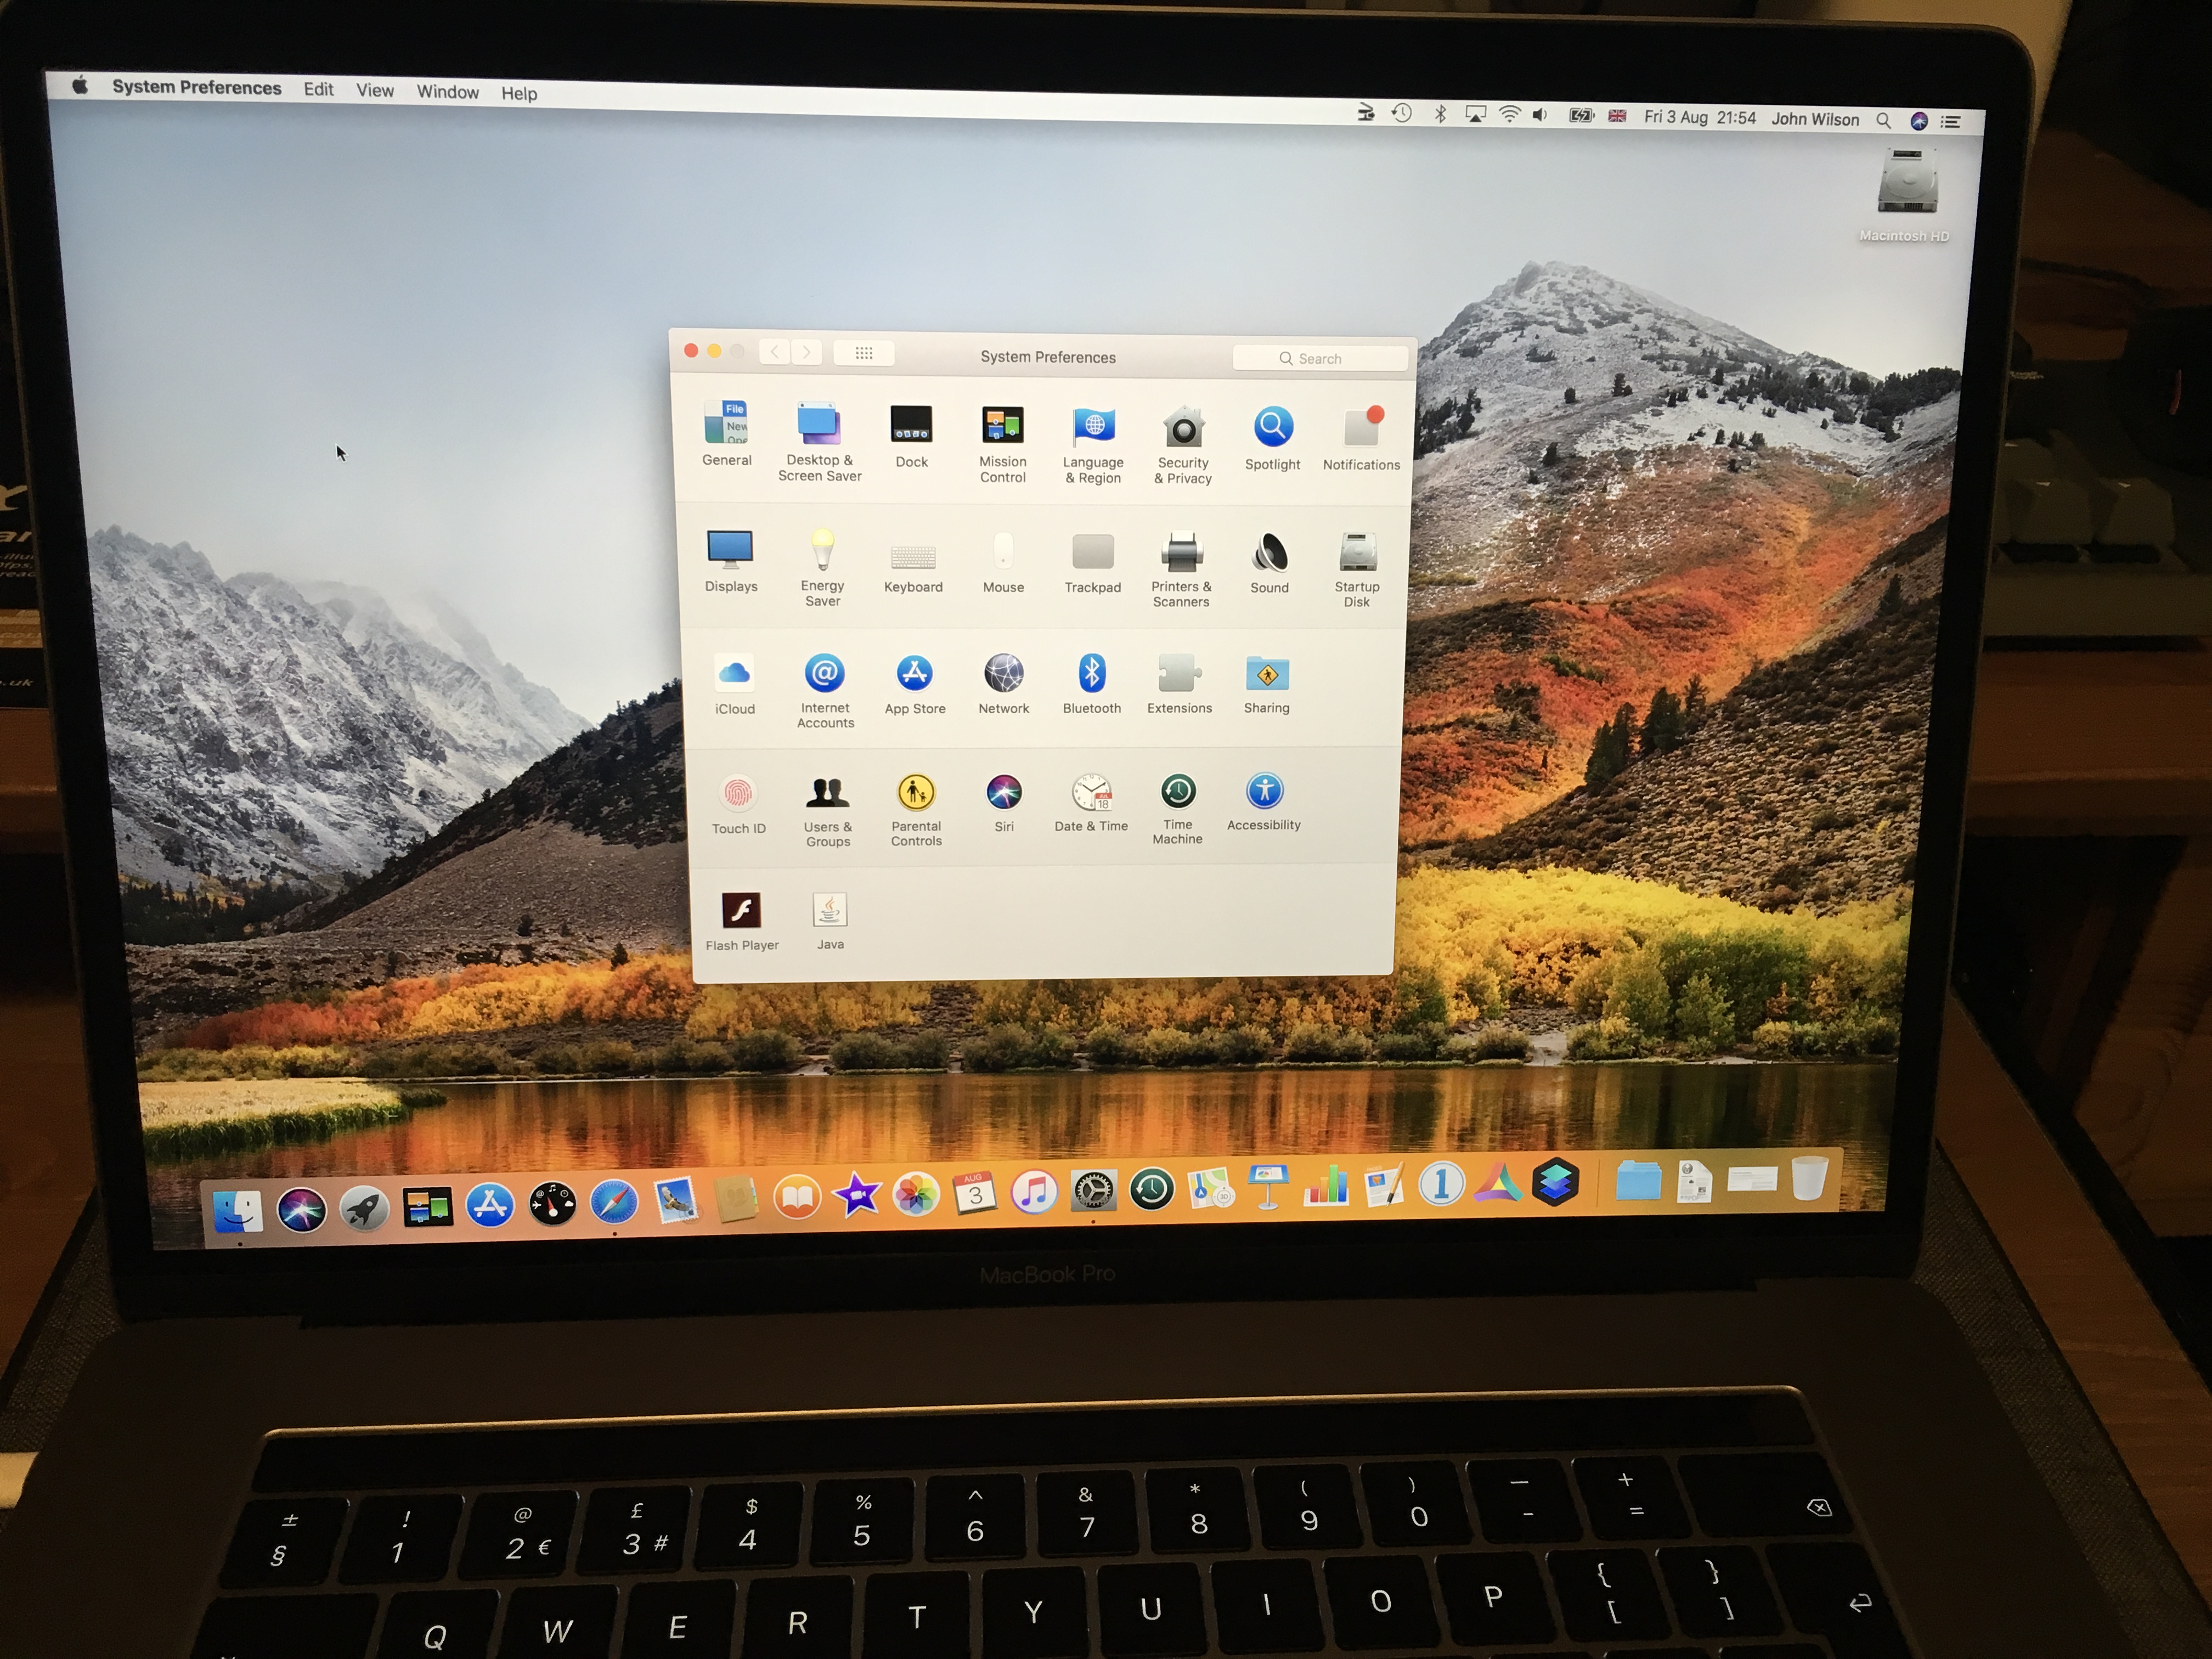Click the Show All grid button

[864, 353]
